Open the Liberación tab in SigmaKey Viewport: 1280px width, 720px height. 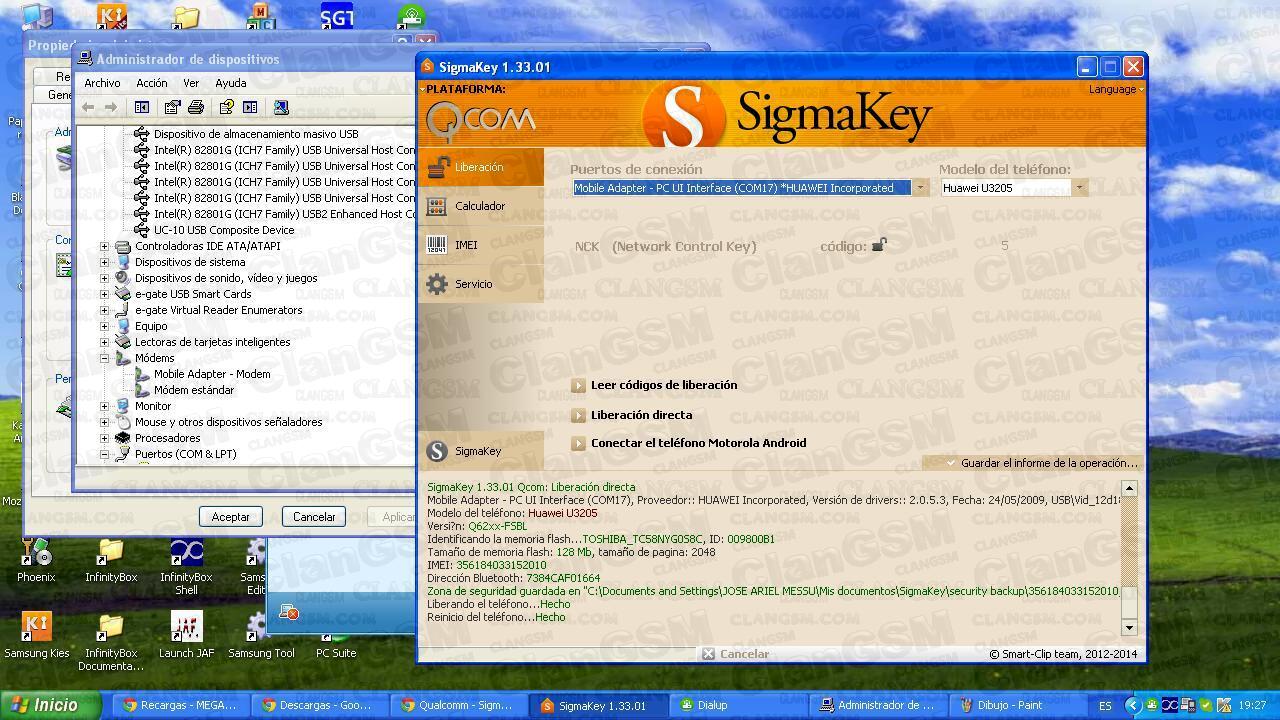point(481,167)
